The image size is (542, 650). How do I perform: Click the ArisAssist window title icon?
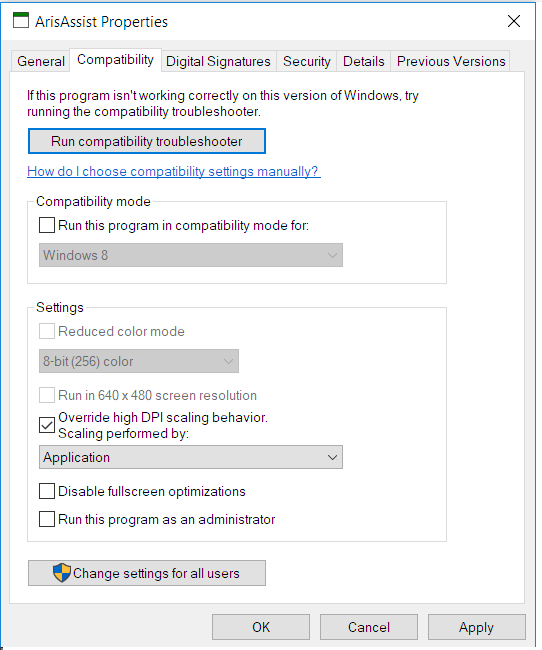click(x=21, y=20)
